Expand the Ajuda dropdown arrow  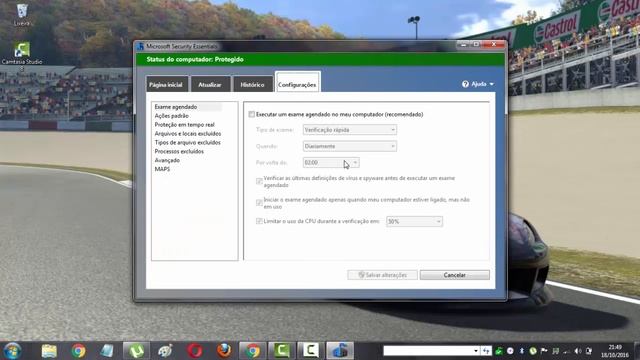[x=491, y=84]
